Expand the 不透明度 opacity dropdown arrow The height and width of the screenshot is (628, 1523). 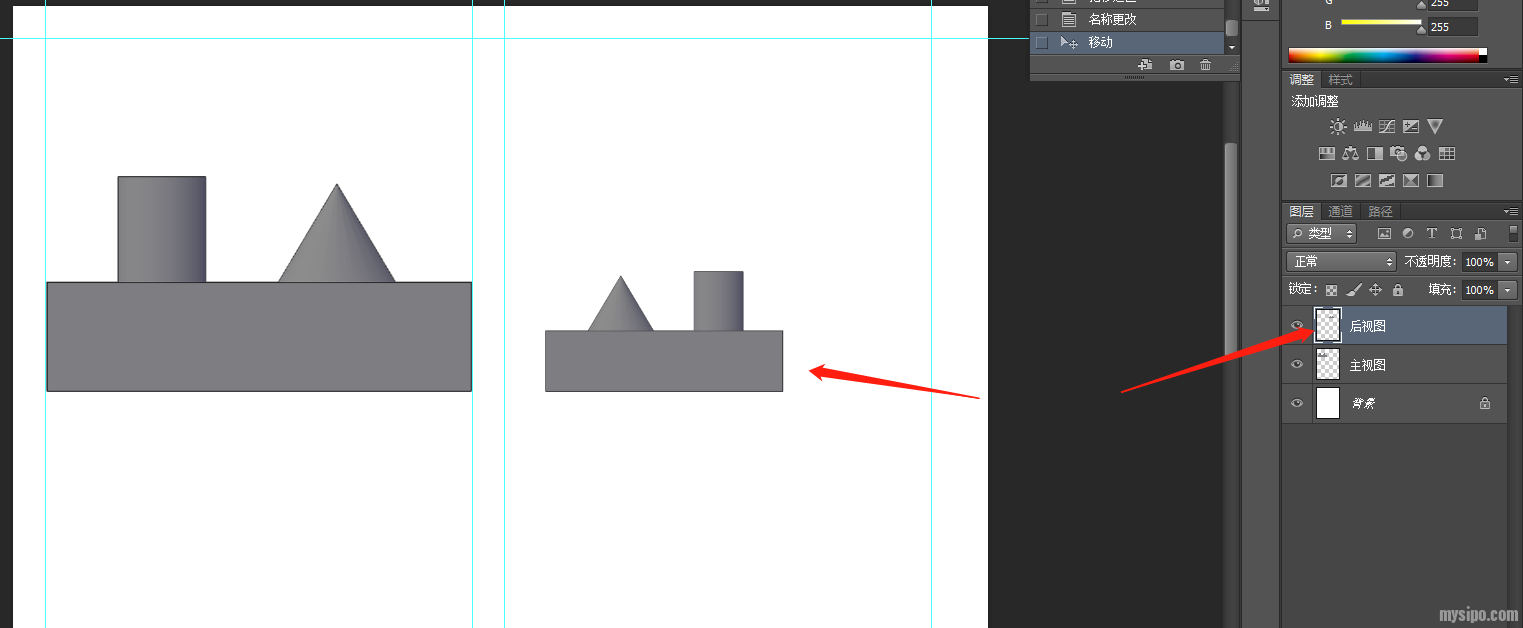coord(1507,262)
